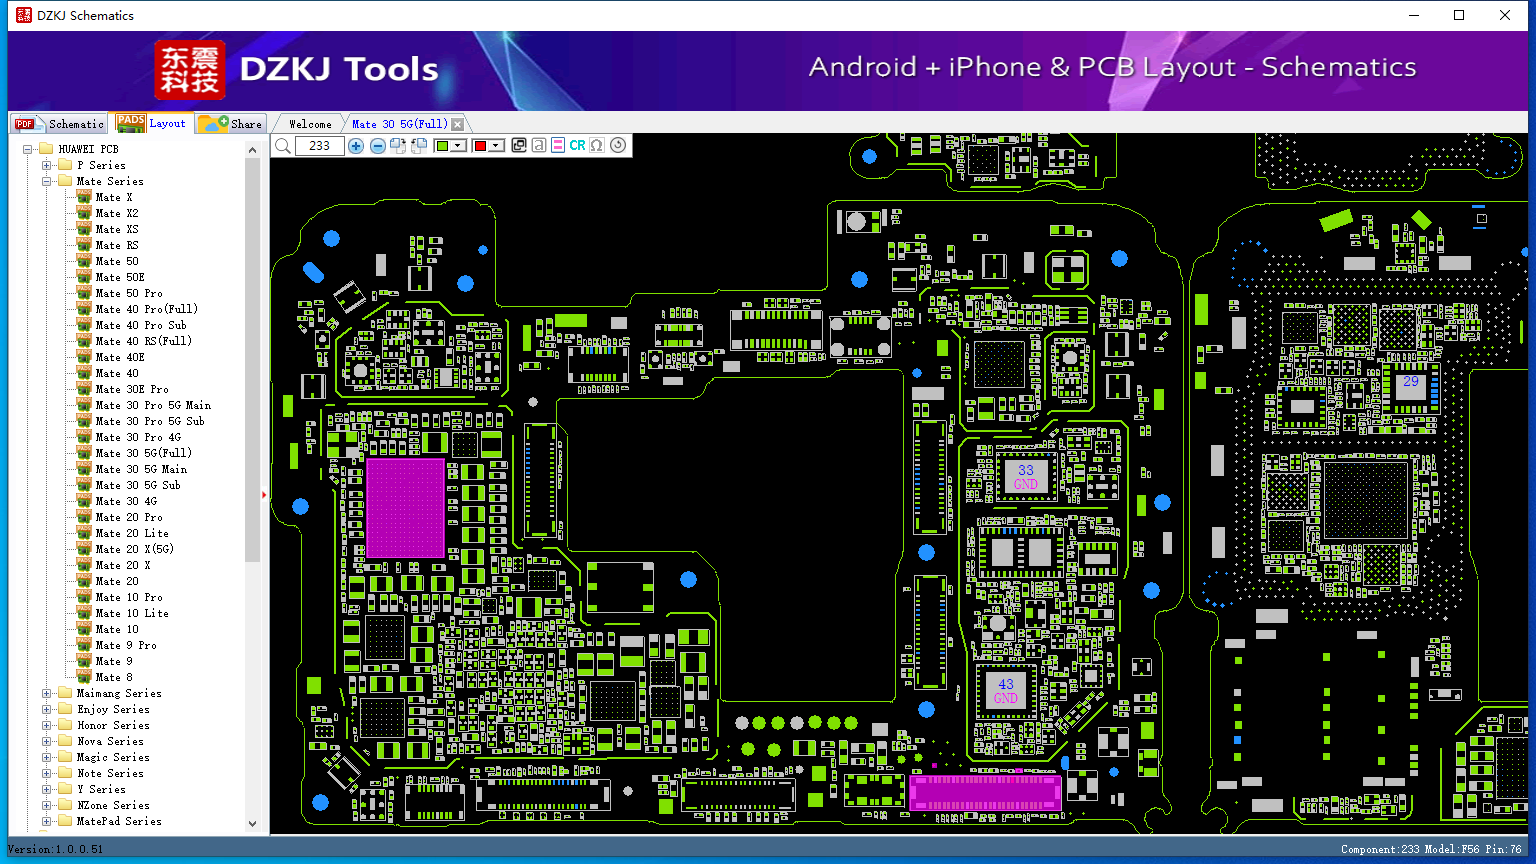The image size is (1536, 864).
Task: Open the Mate X2 layout entry
Action: pos(117,213)
